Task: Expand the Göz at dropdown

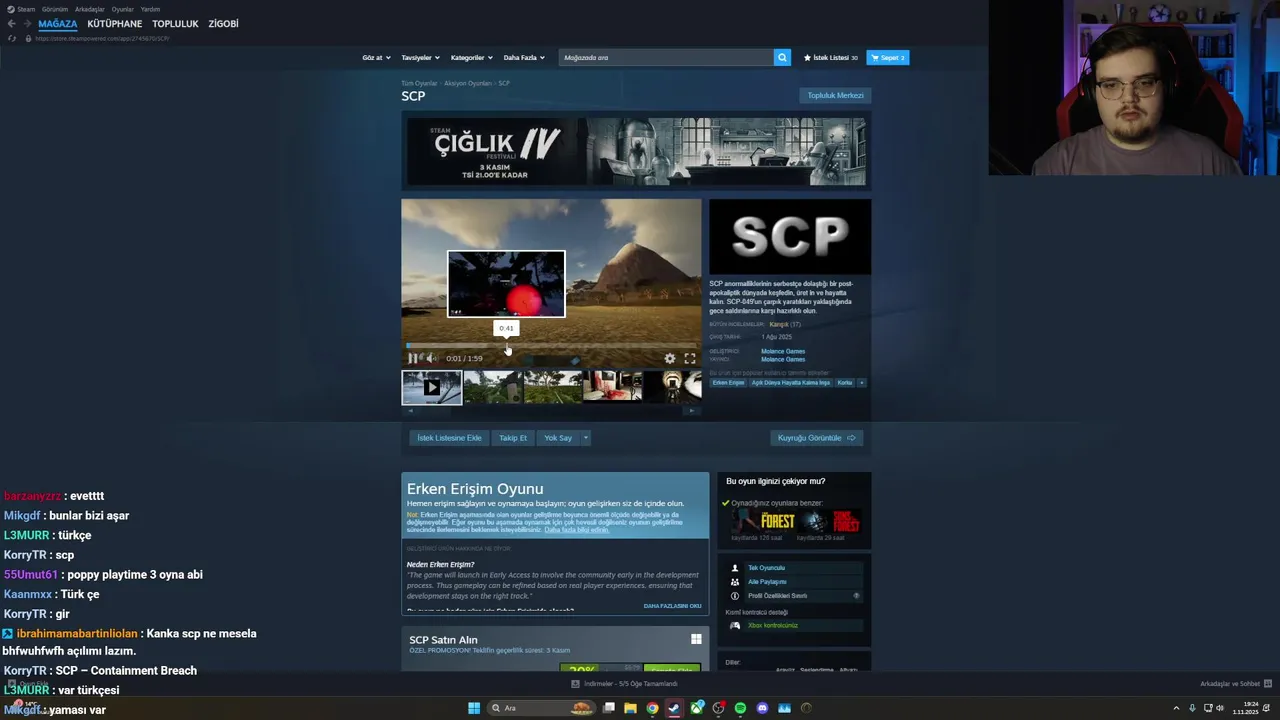Action: click(x=375, y=58)
